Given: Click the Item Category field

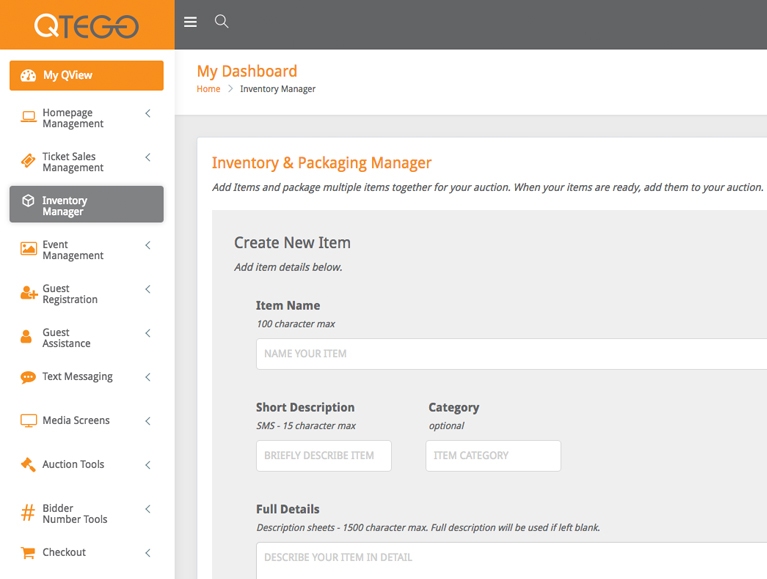Looking at the screenshot, I should (492, 456).
